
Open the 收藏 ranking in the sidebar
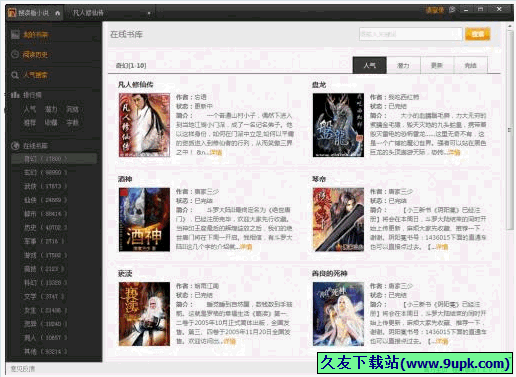[51, 123]
